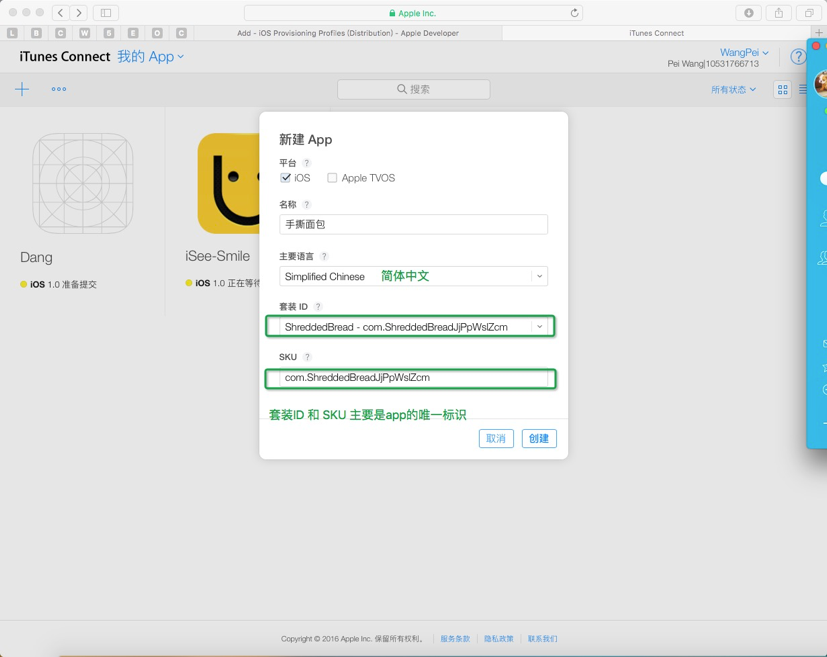Viewport: 827px width, 657px height.
Task: Click the help question mark icon in header
Action: 798,56
